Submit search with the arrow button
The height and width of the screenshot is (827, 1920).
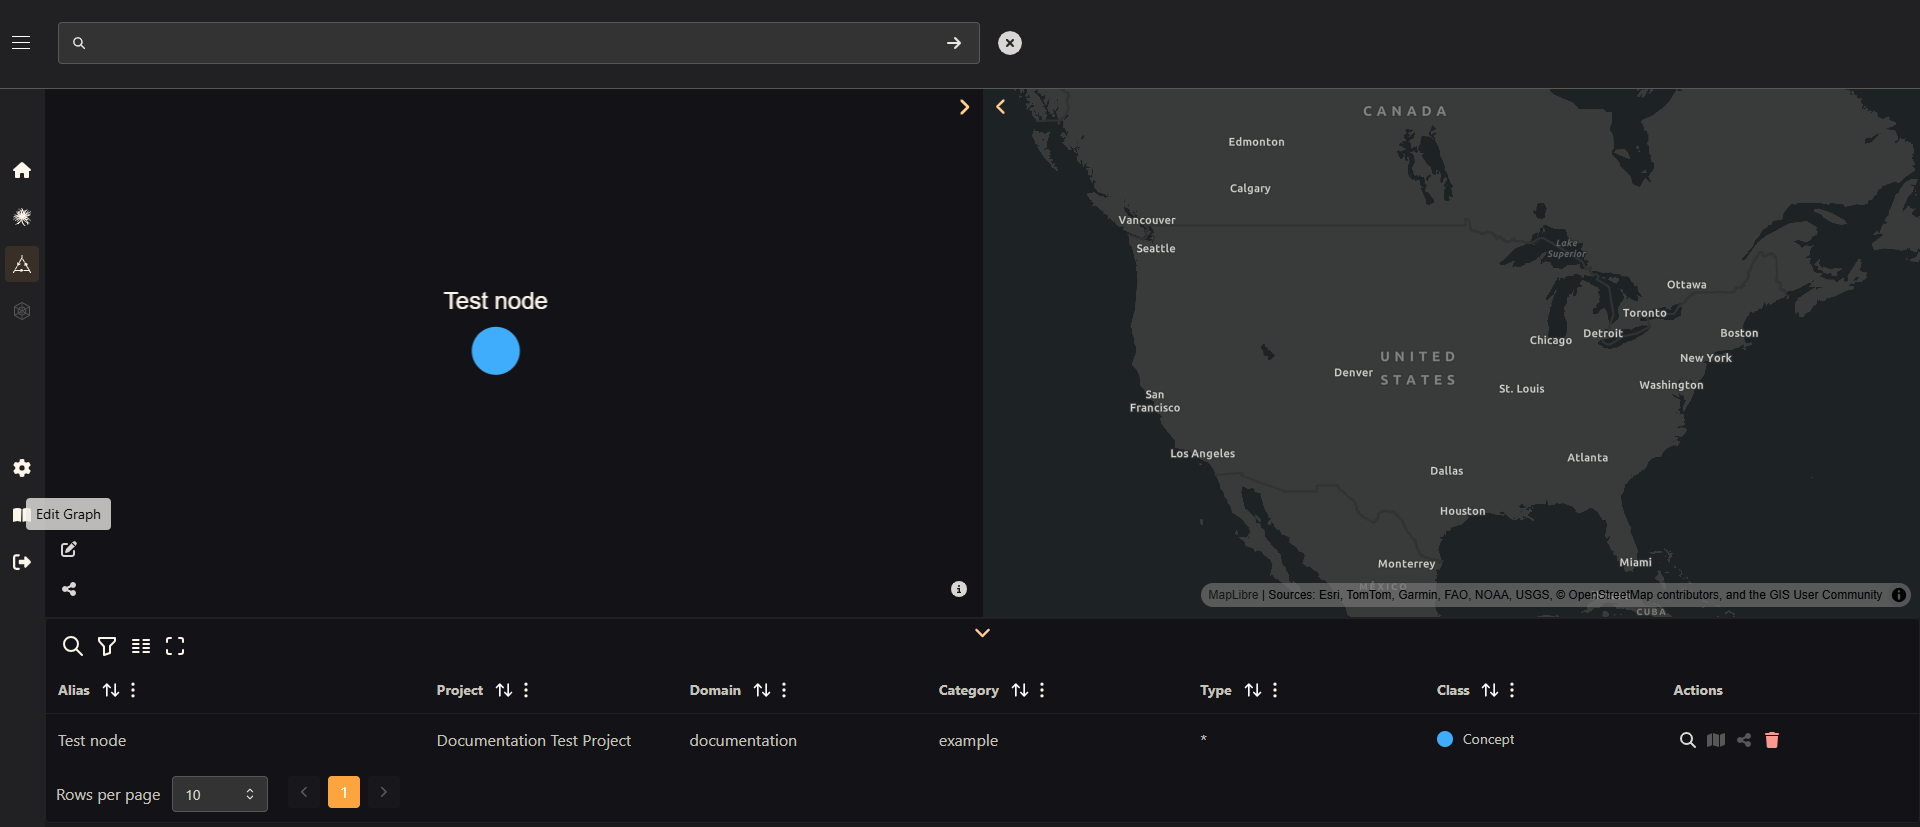954,43
